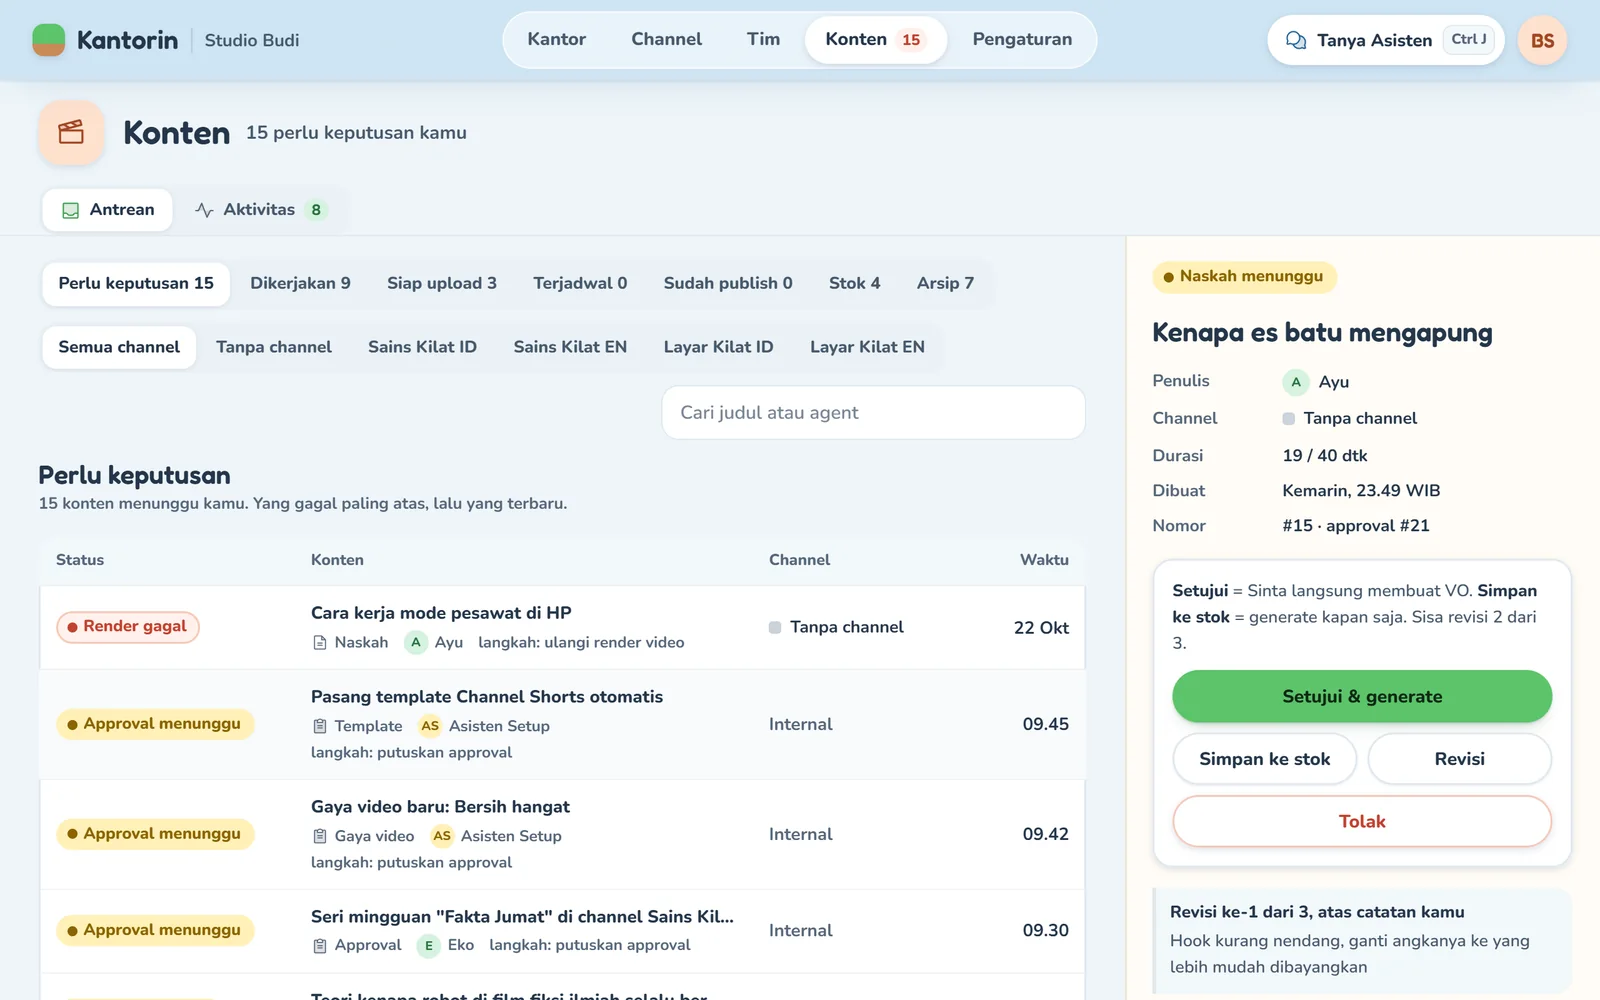Open the Pasang template Channel Shorts otomatis row
The width and height of the screenshot is (1600, 1000).
click(562, 725)
